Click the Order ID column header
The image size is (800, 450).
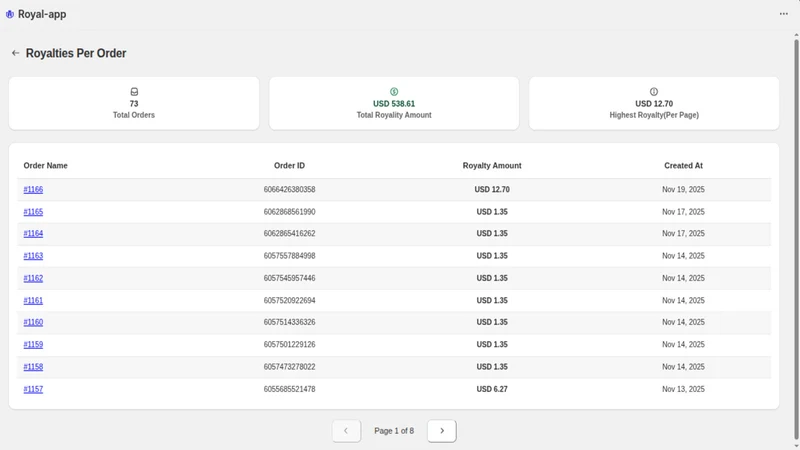(289, 165)
